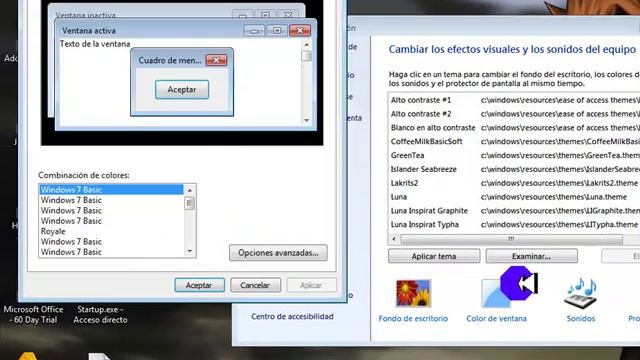This screenshot has height=360, width=640.
Task: Open Opciones avanzadas... settings
Action: pos(278,253)
